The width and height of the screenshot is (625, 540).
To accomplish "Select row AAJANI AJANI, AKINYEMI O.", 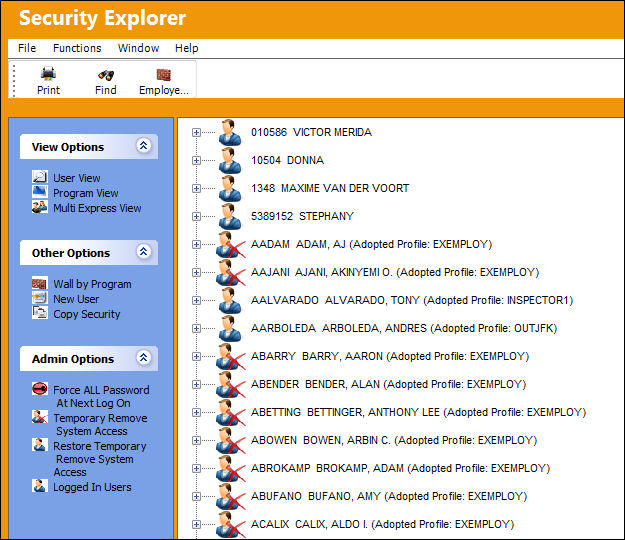I will pyautogui.click(x=395, y=272).
